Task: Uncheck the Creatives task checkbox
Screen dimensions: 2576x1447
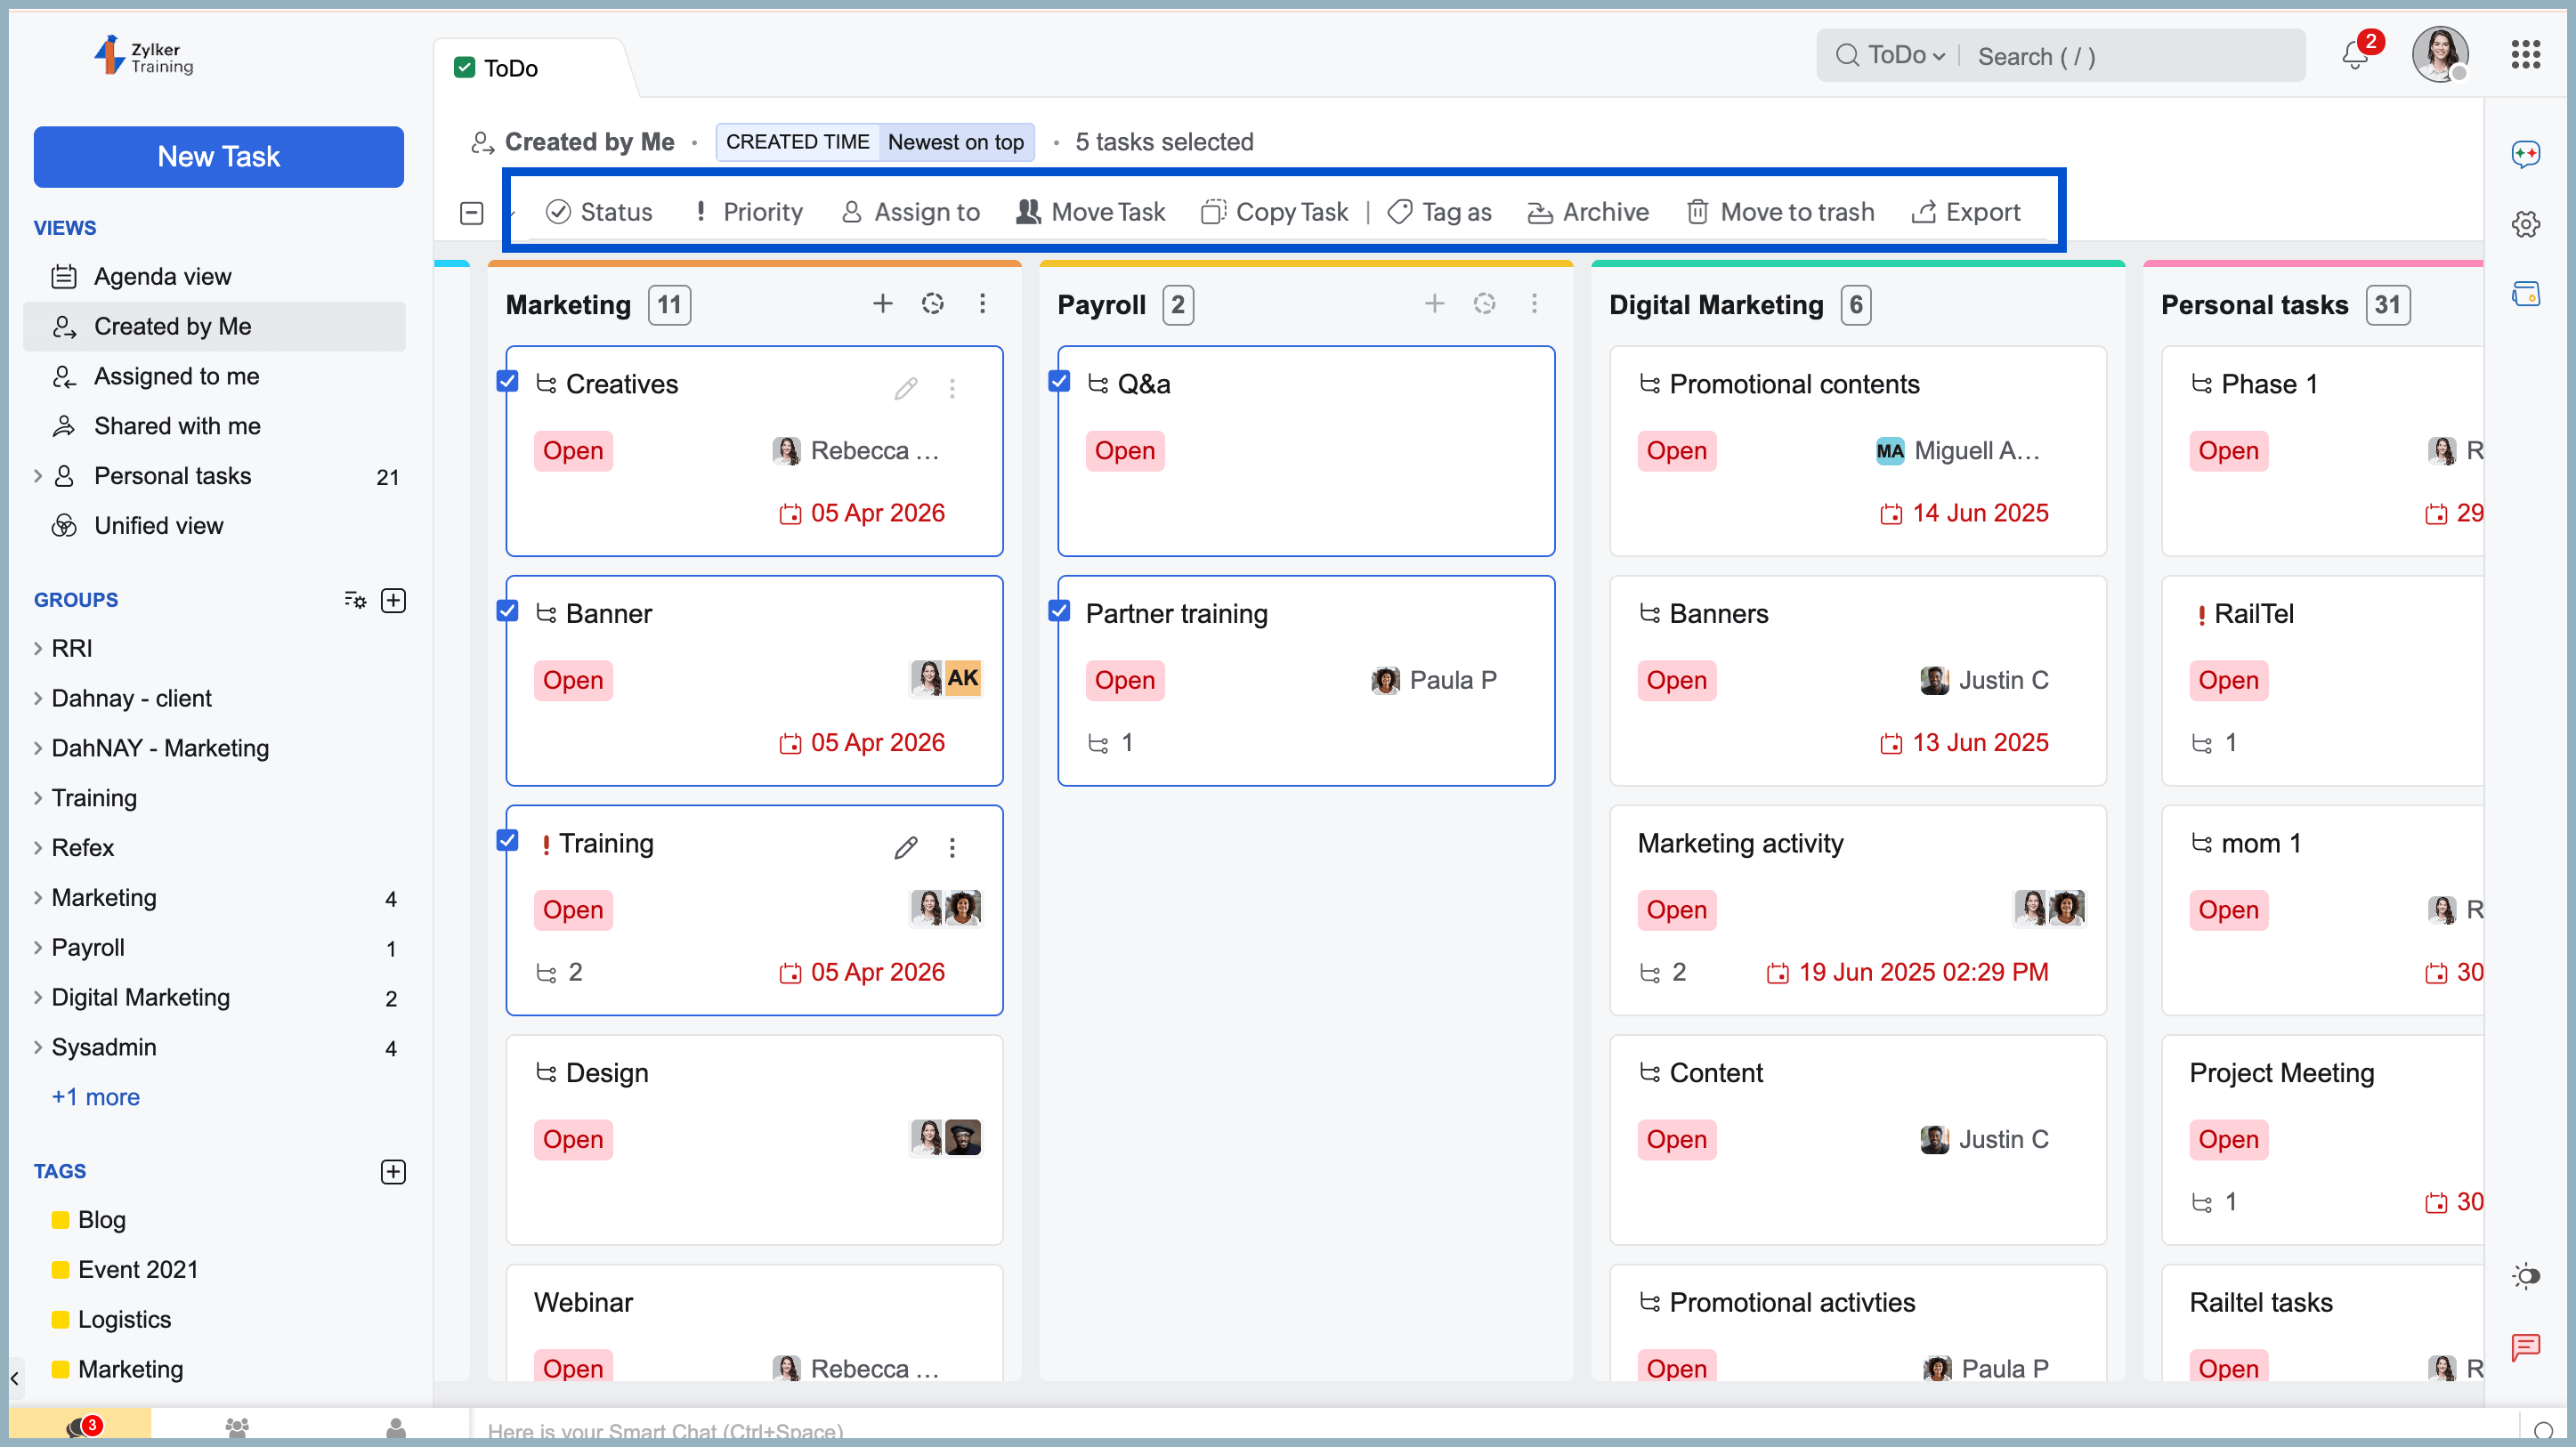Action: [x=507, y=381]
